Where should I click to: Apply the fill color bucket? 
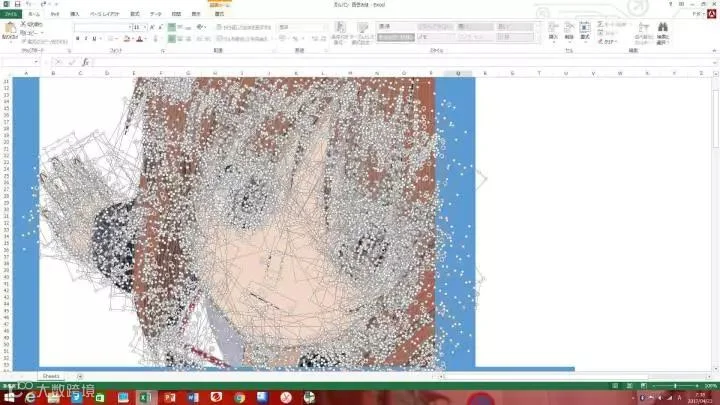(x=127, y=39)
